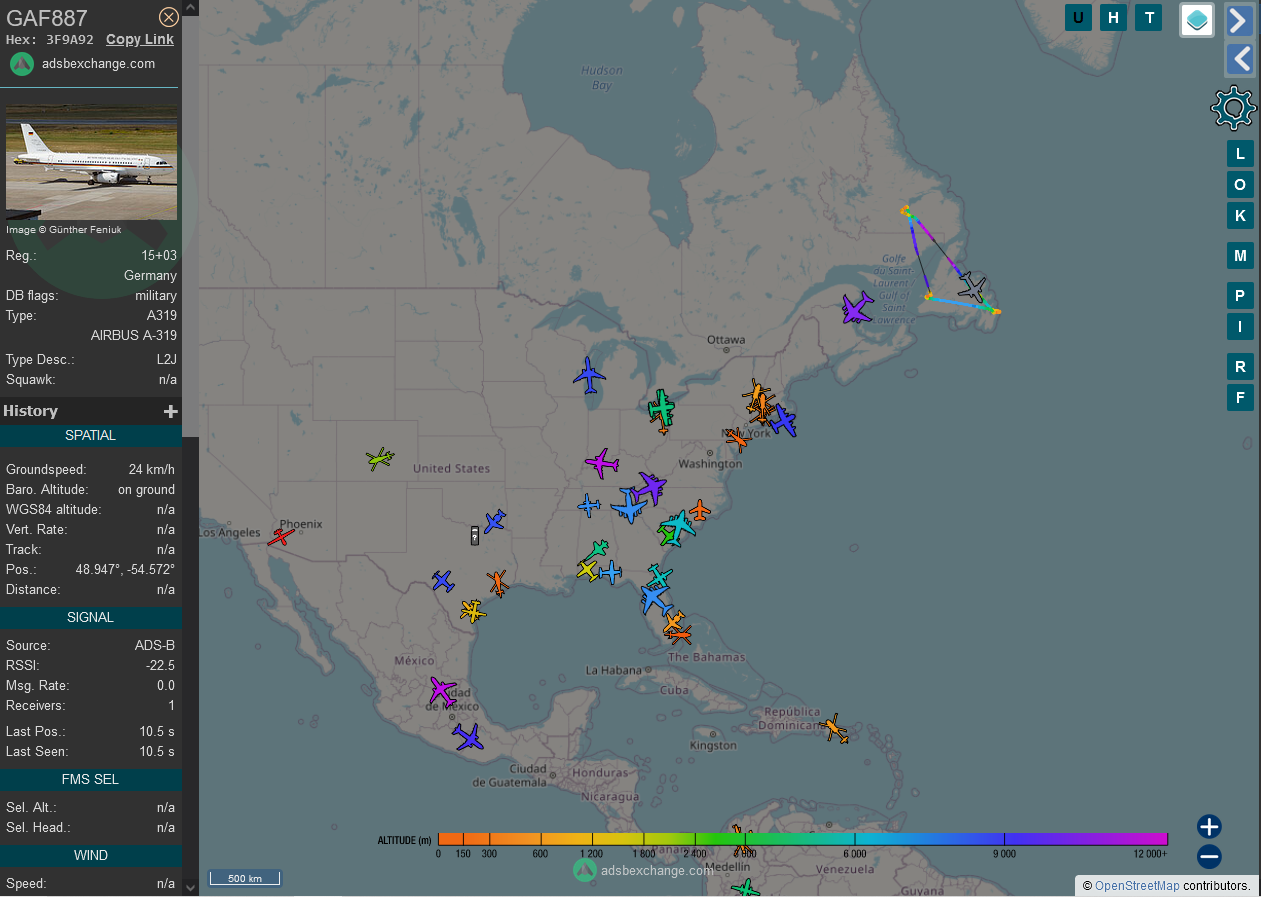The height and width of the screenshot is (897, 1261).
Task: Click the position value 48.947°, -54.572°
Action: click(x=125, y=570)
